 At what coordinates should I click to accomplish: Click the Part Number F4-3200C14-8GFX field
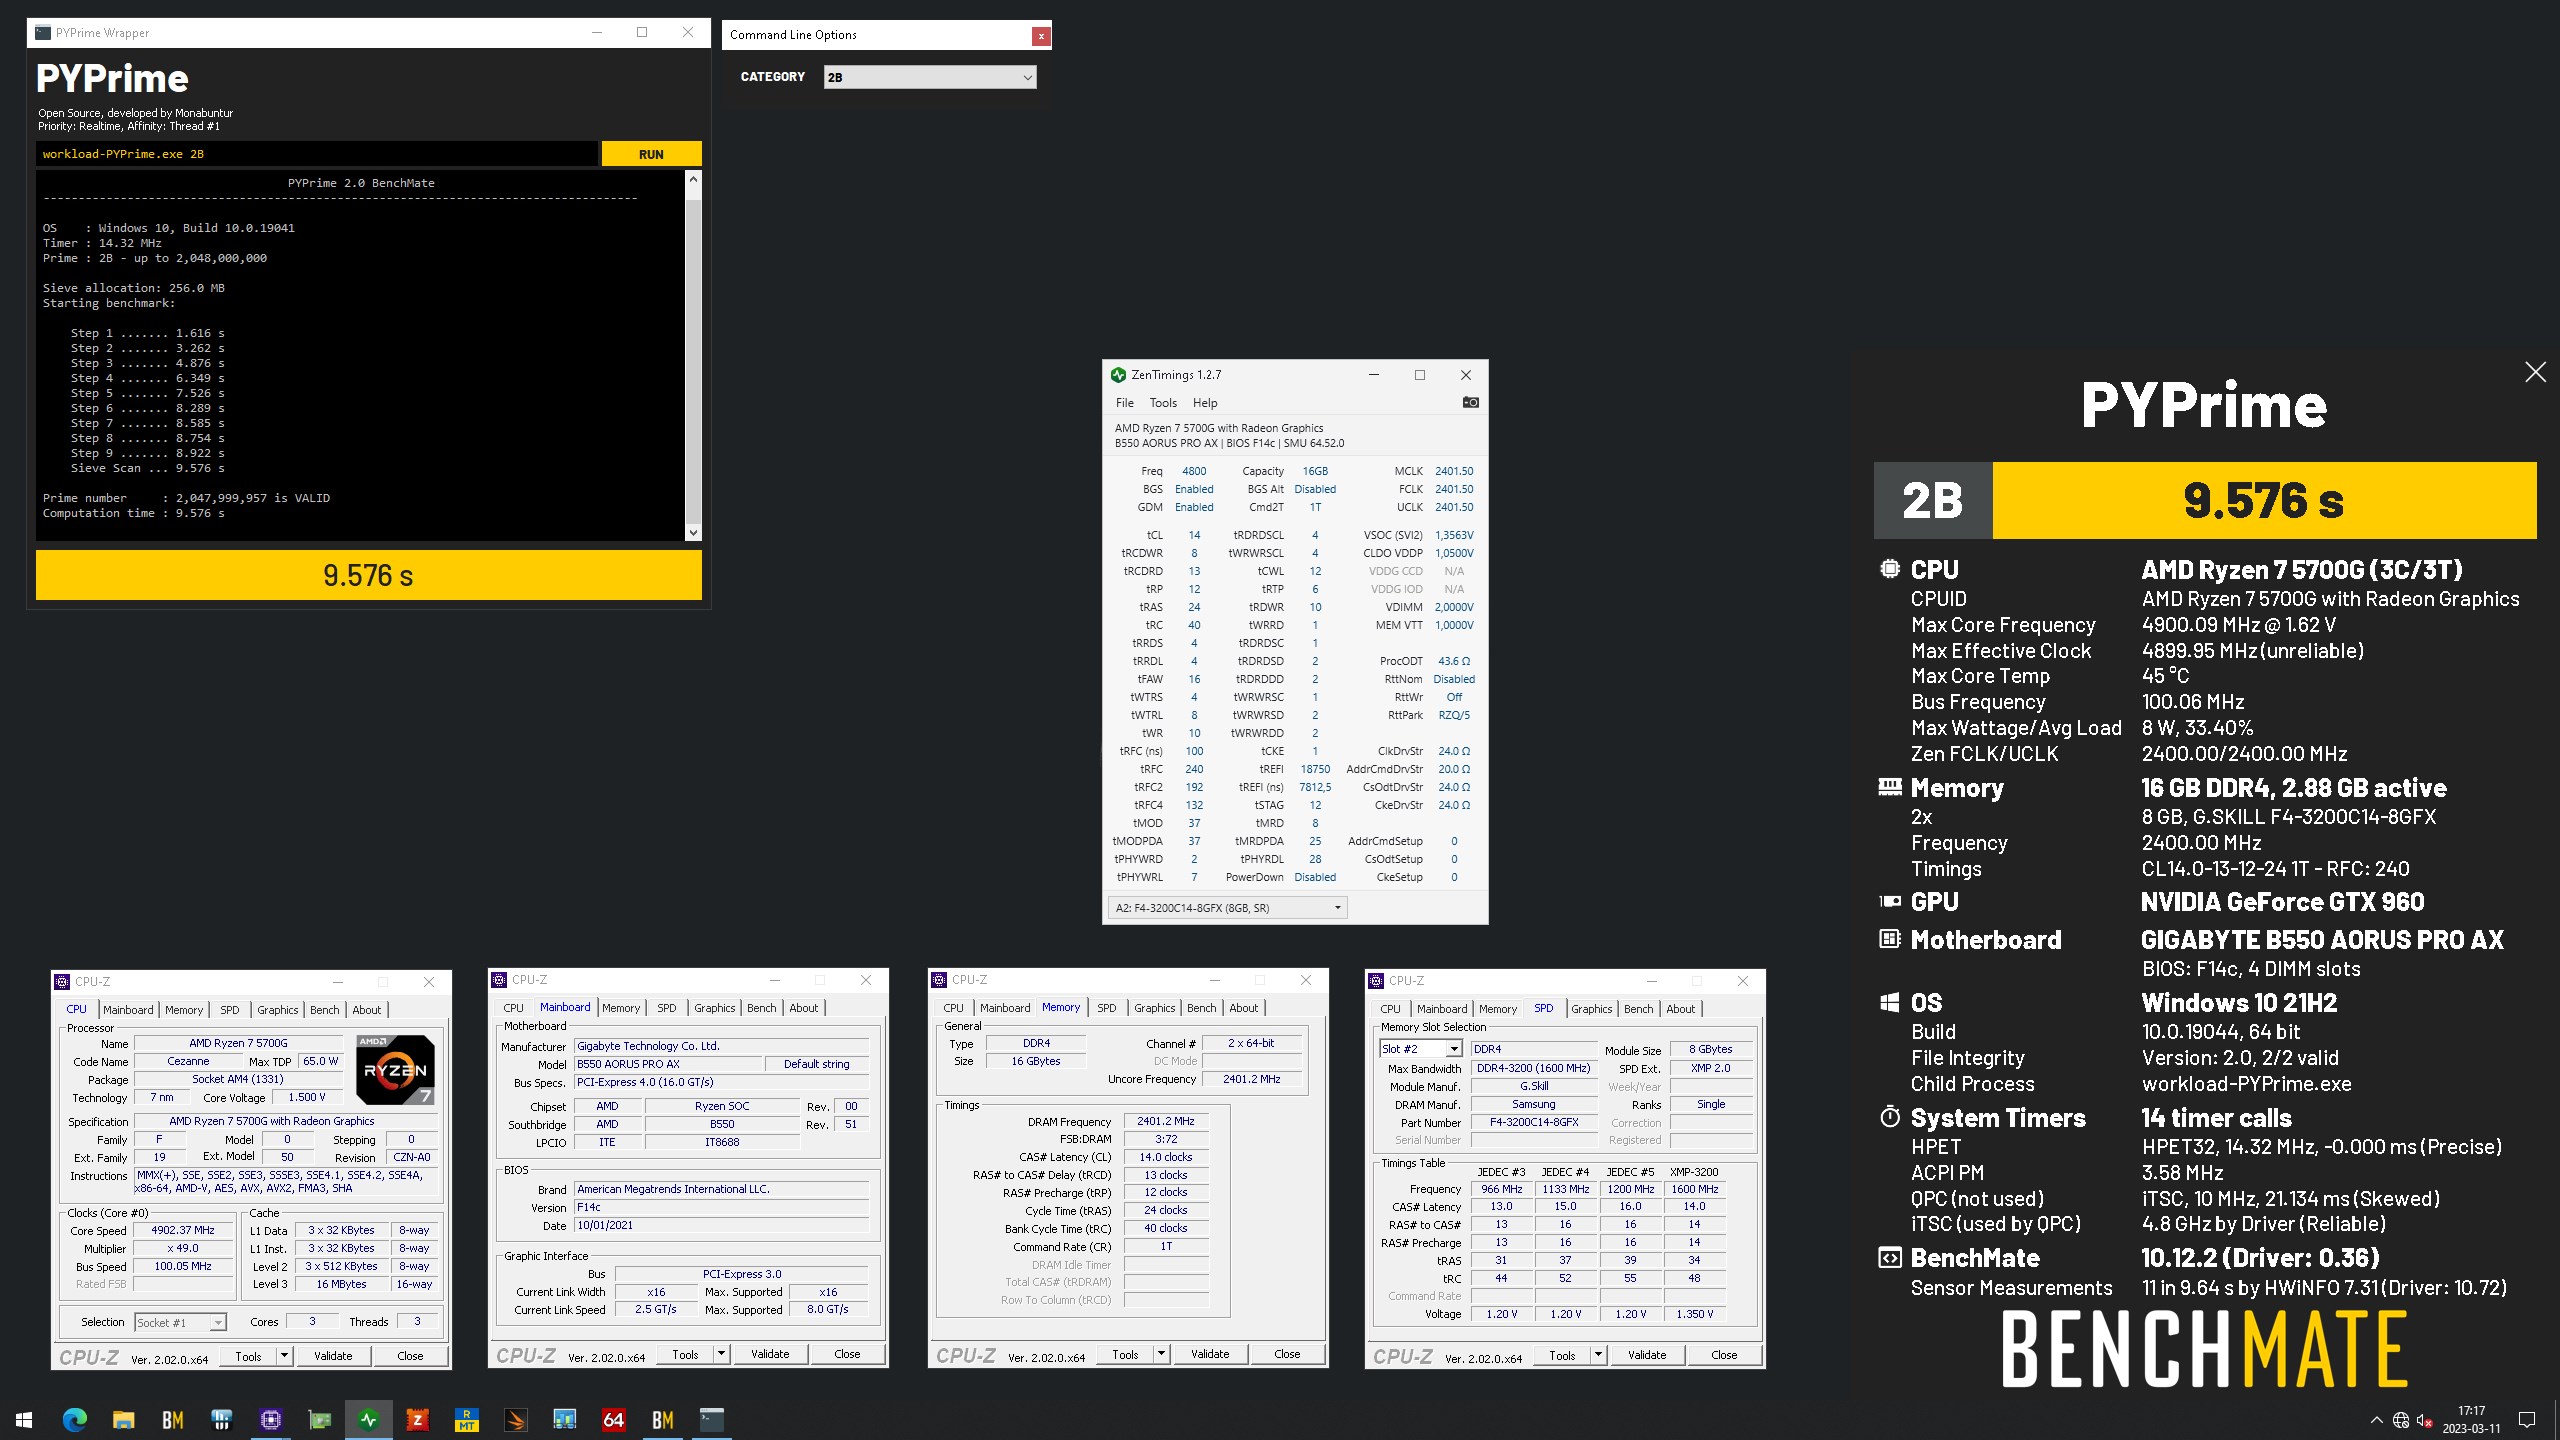coord(1534,1122)
